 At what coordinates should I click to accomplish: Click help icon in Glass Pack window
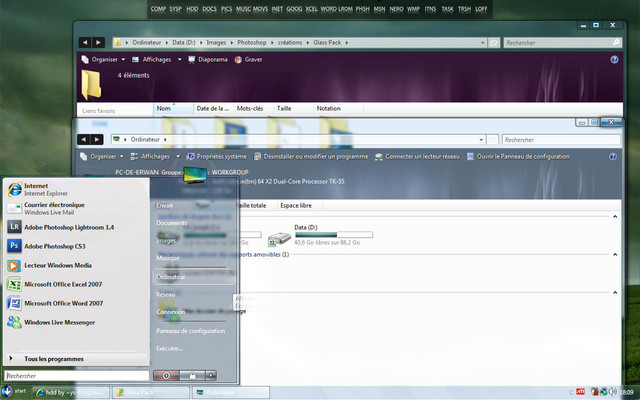pos(614,60)
